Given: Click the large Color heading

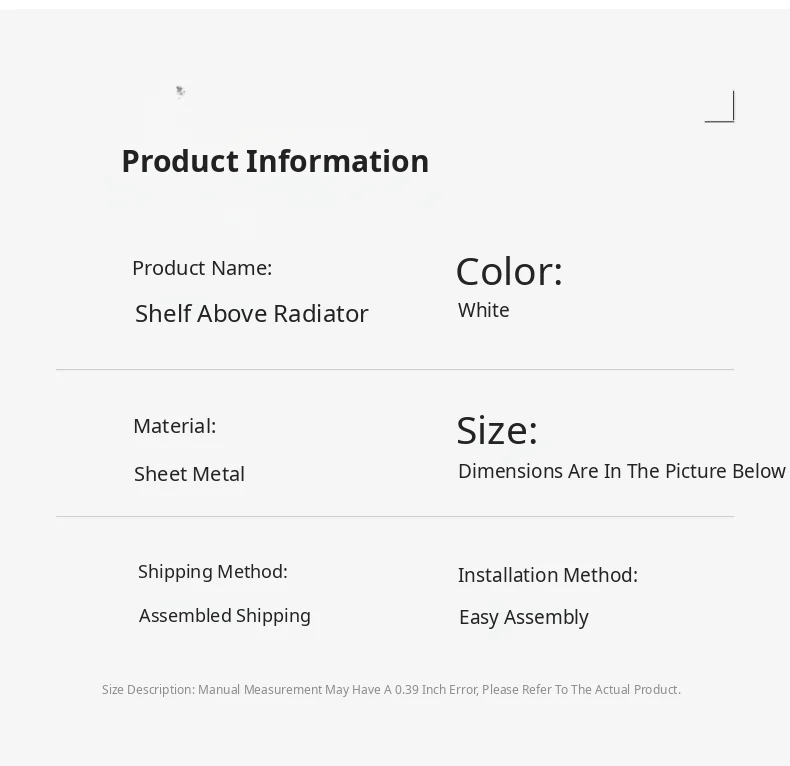Looking at the screenshot, I should 509,272.
